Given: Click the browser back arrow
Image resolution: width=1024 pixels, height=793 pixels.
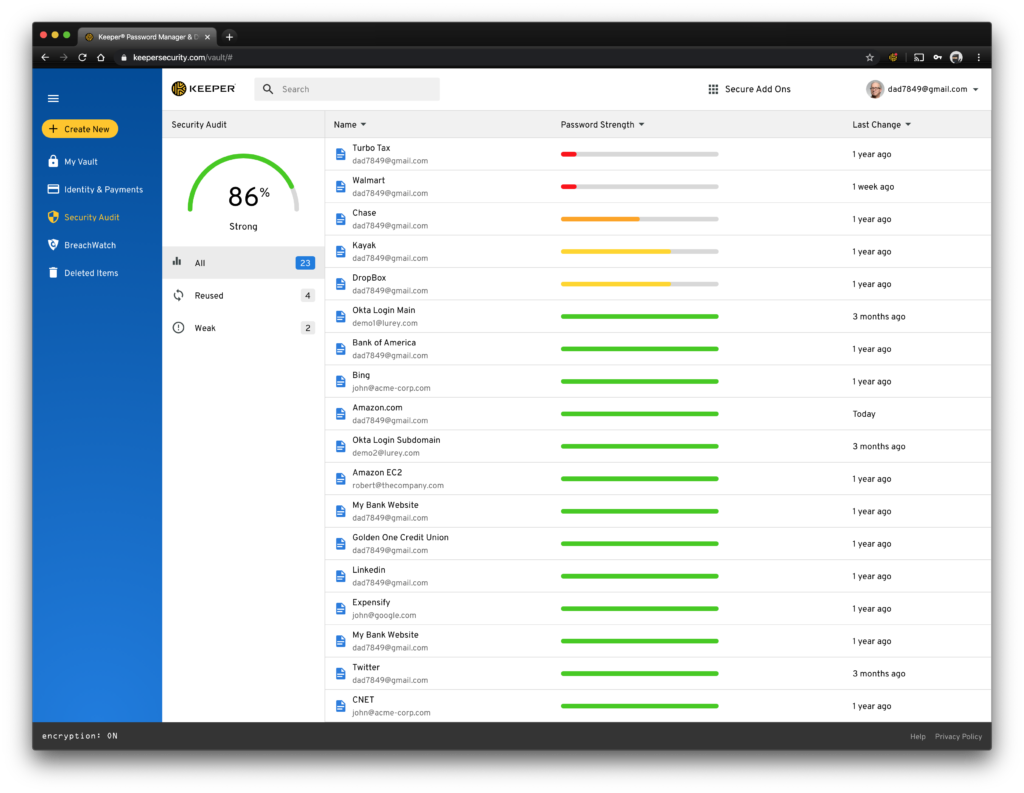Looking at the screenshot, I should [45, 57].
